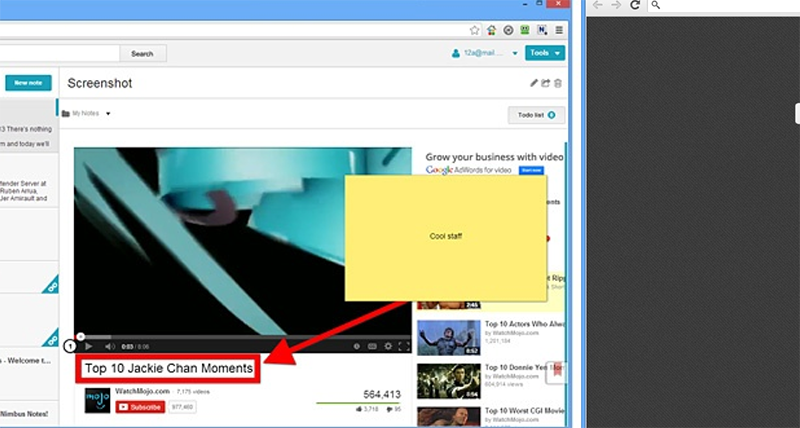Delete the Screenshot note with trash icon
Image resolution: width=800 pixels, height=428 pixels.
(x=558, y=83)
